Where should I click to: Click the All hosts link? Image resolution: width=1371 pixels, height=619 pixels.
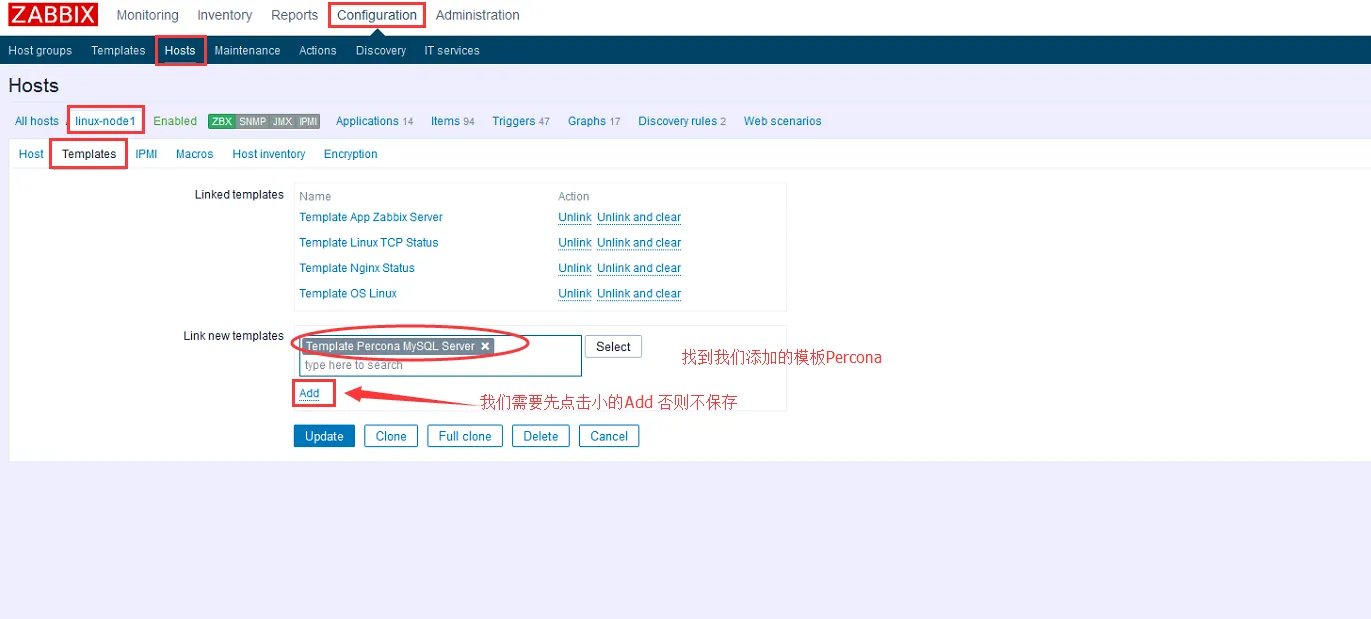coord(37,121)
